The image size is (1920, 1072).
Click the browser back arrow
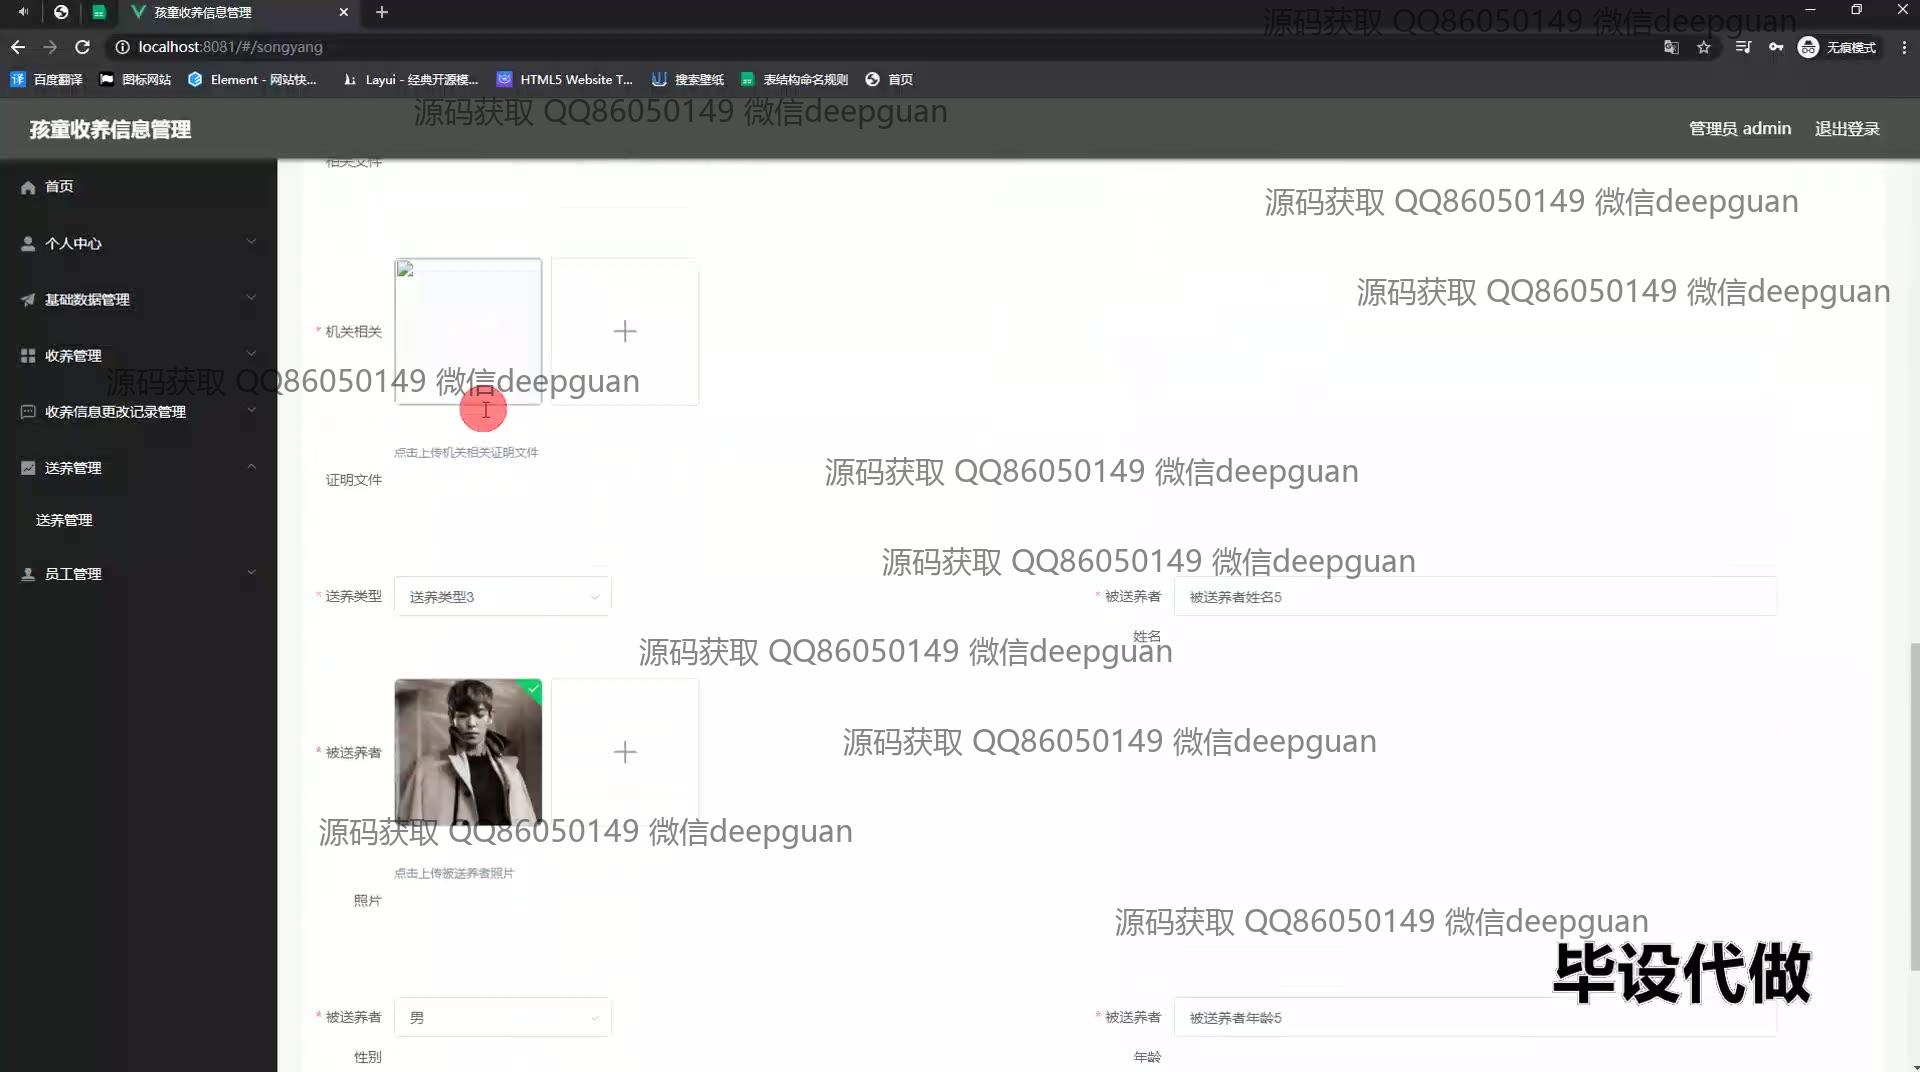click(x=18, y=47)
